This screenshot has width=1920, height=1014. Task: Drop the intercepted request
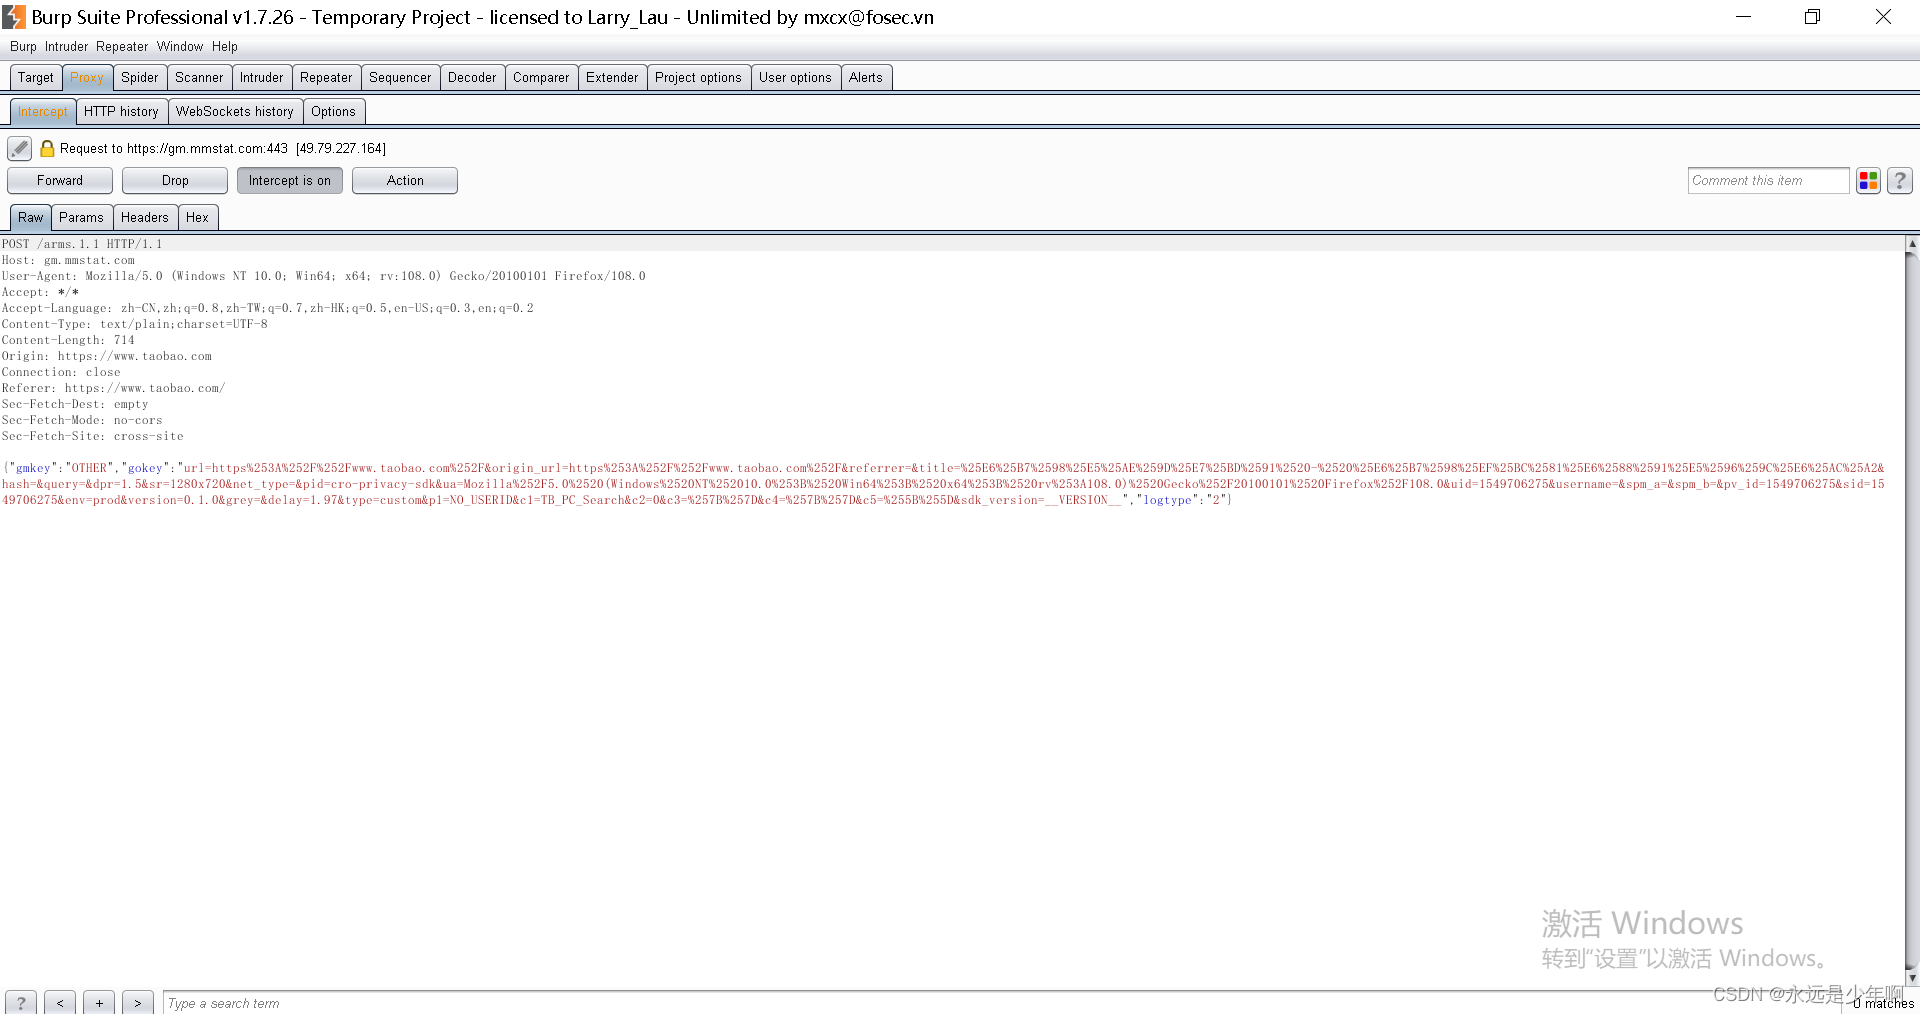(175, 181)
